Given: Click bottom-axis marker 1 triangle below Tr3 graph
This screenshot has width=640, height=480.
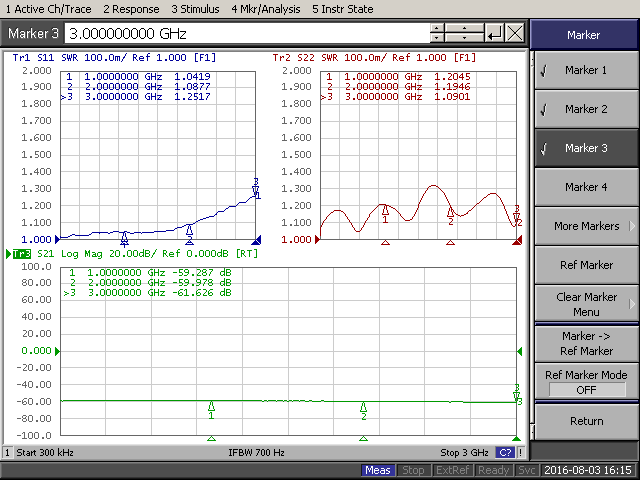Looking at the screenshot, I should [211, 439].
